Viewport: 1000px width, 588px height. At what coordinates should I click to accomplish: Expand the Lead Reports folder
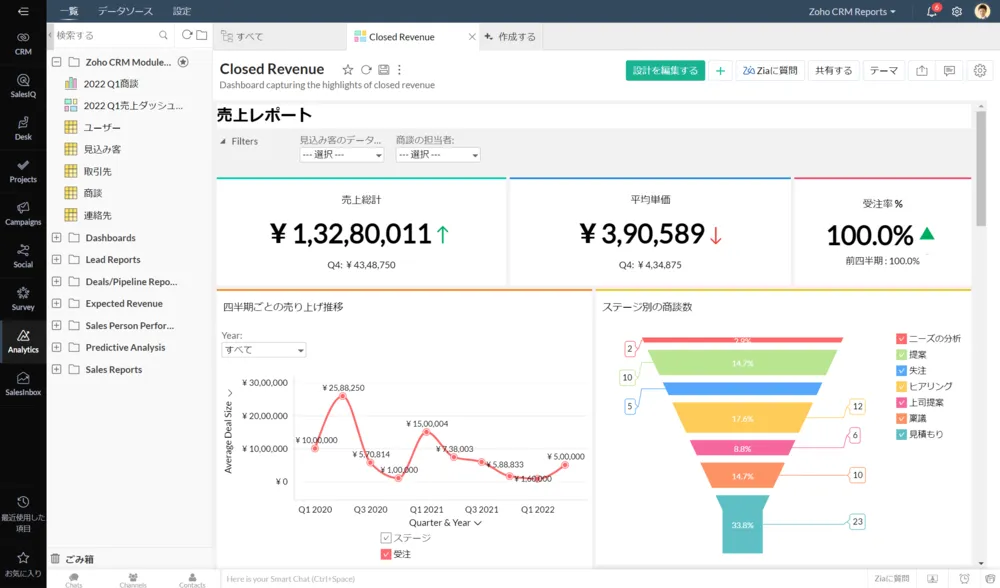coord(57,260)
